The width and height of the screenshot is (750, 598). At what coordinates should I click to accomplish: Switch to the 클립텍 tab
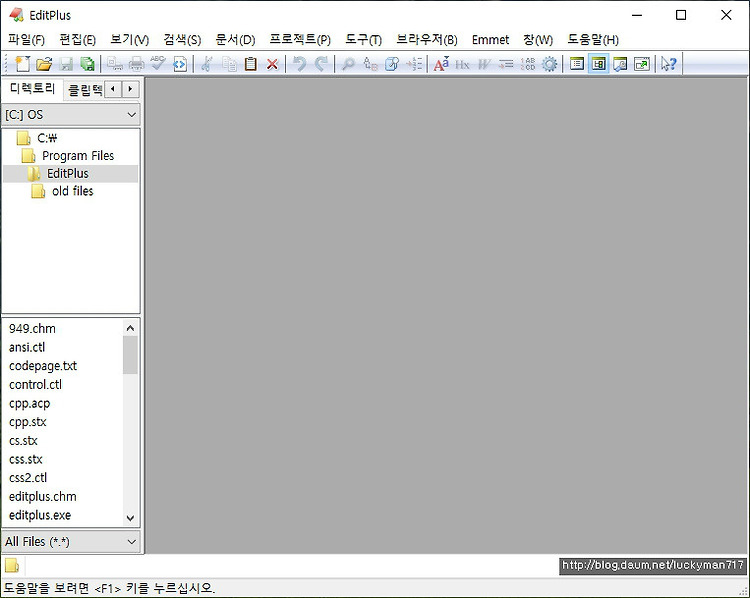(85, 89)
